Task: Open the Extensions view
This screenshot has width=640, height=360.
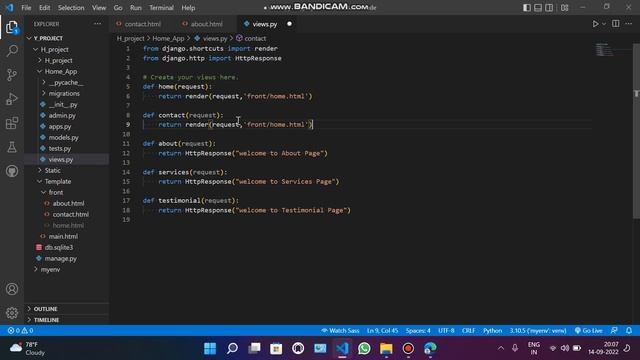Action: point(12,123)
